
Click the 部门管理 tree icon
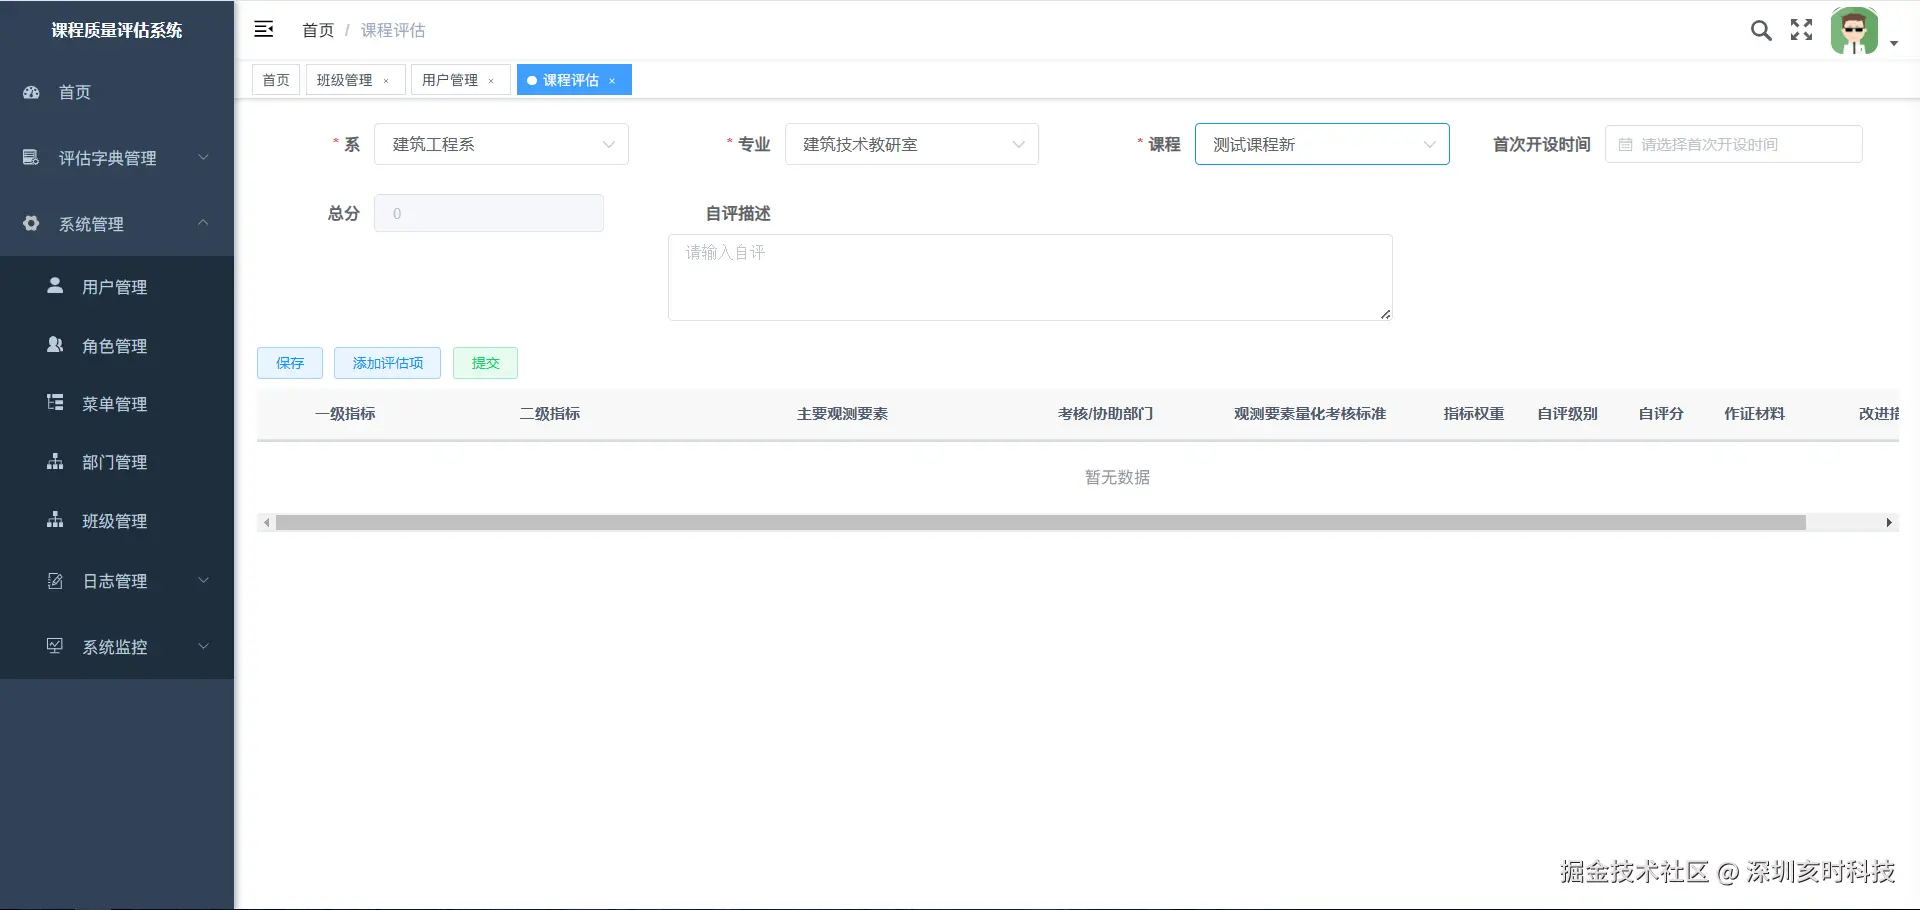coord(55,461)
